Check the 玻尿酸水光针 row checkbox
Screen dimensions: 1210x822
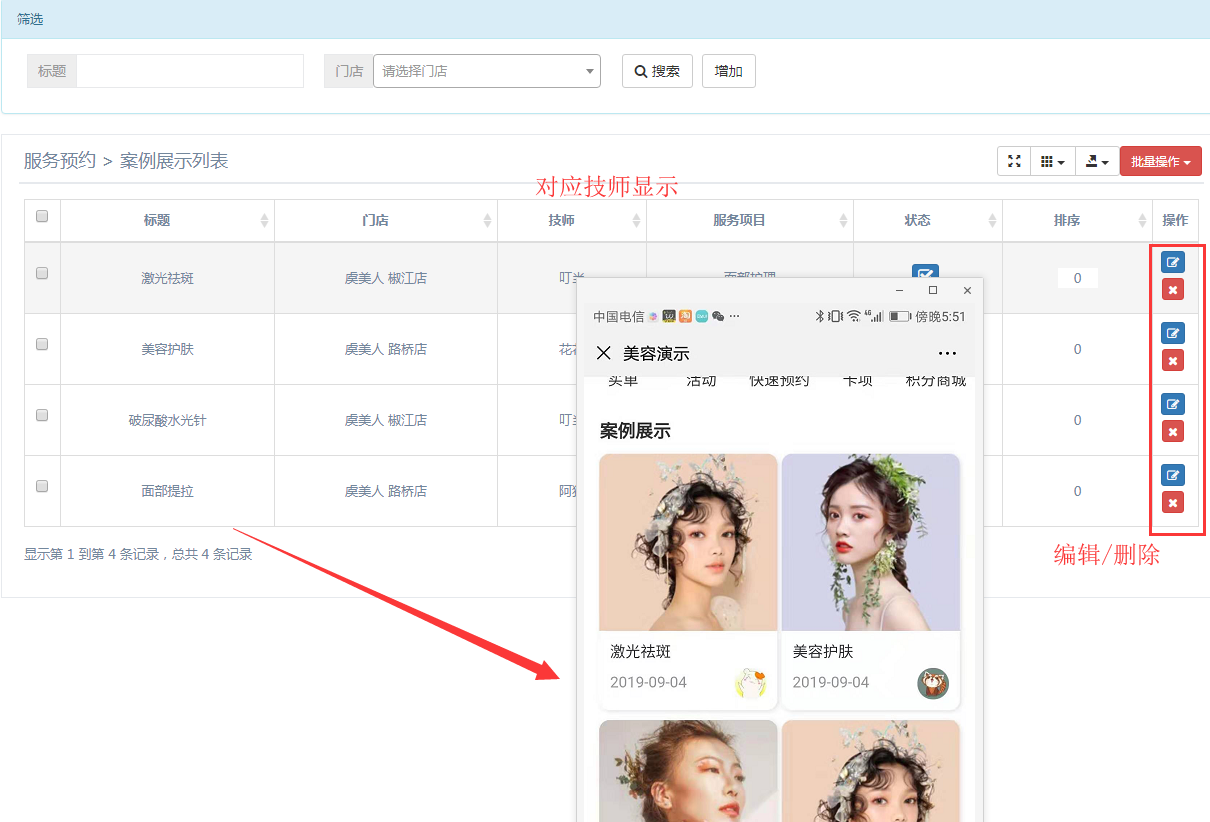pos(42,415)
